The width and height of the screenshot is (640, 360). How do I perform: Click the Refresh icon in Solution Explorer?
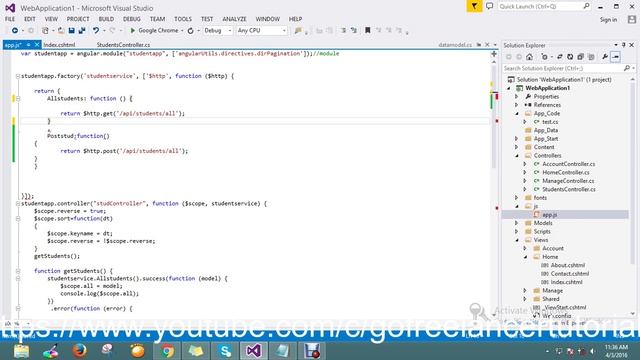point(570,57)
